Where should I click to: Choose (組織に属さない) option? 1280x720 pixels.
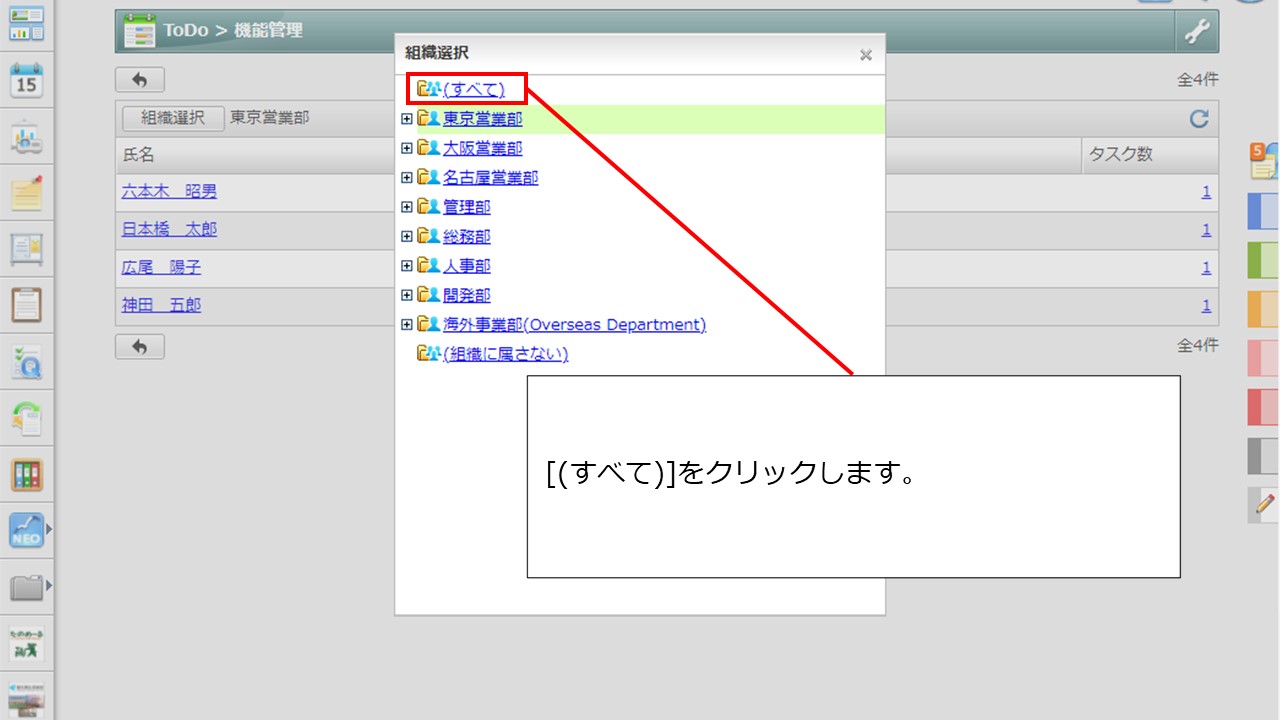505,354
